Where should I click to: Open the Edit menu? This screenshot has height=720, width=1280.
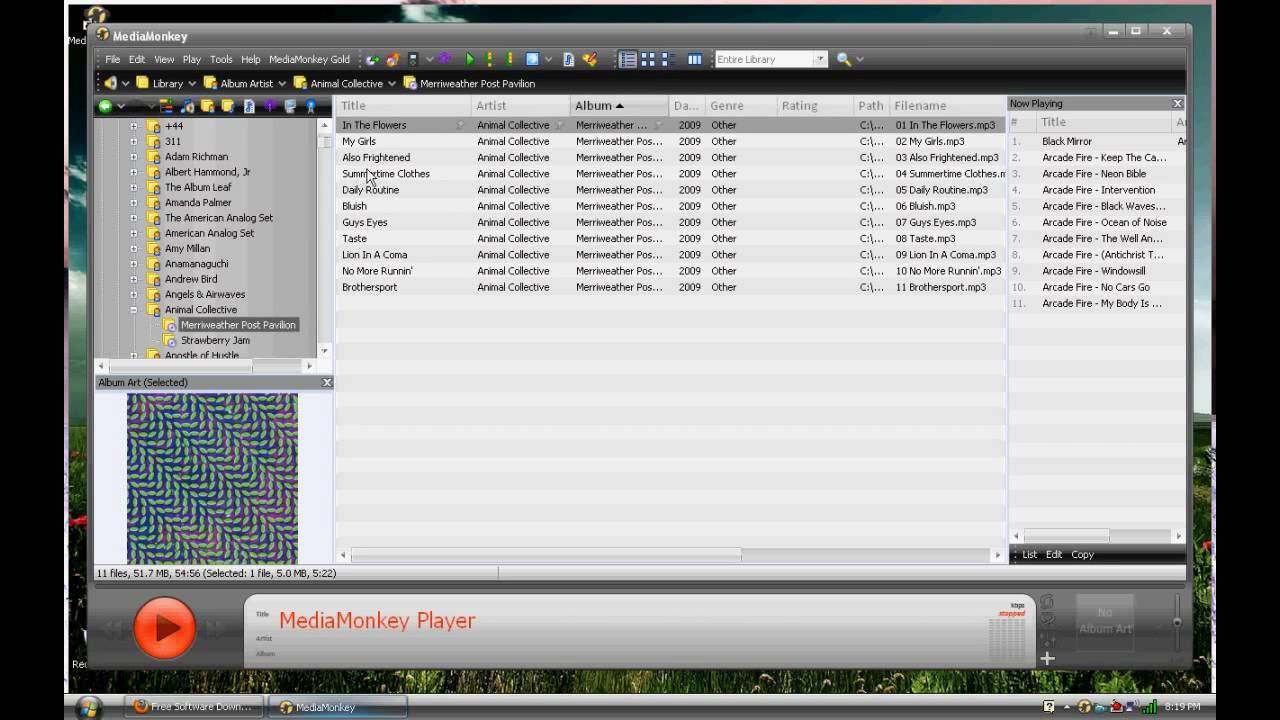(x=137, y=60)
